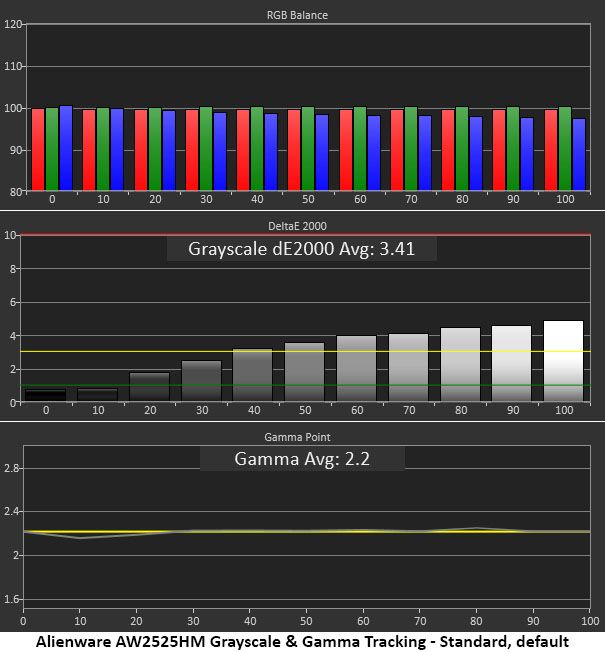
Task: Click the 60 x-axis label under DeltaE chart
Action: point(357,410)
